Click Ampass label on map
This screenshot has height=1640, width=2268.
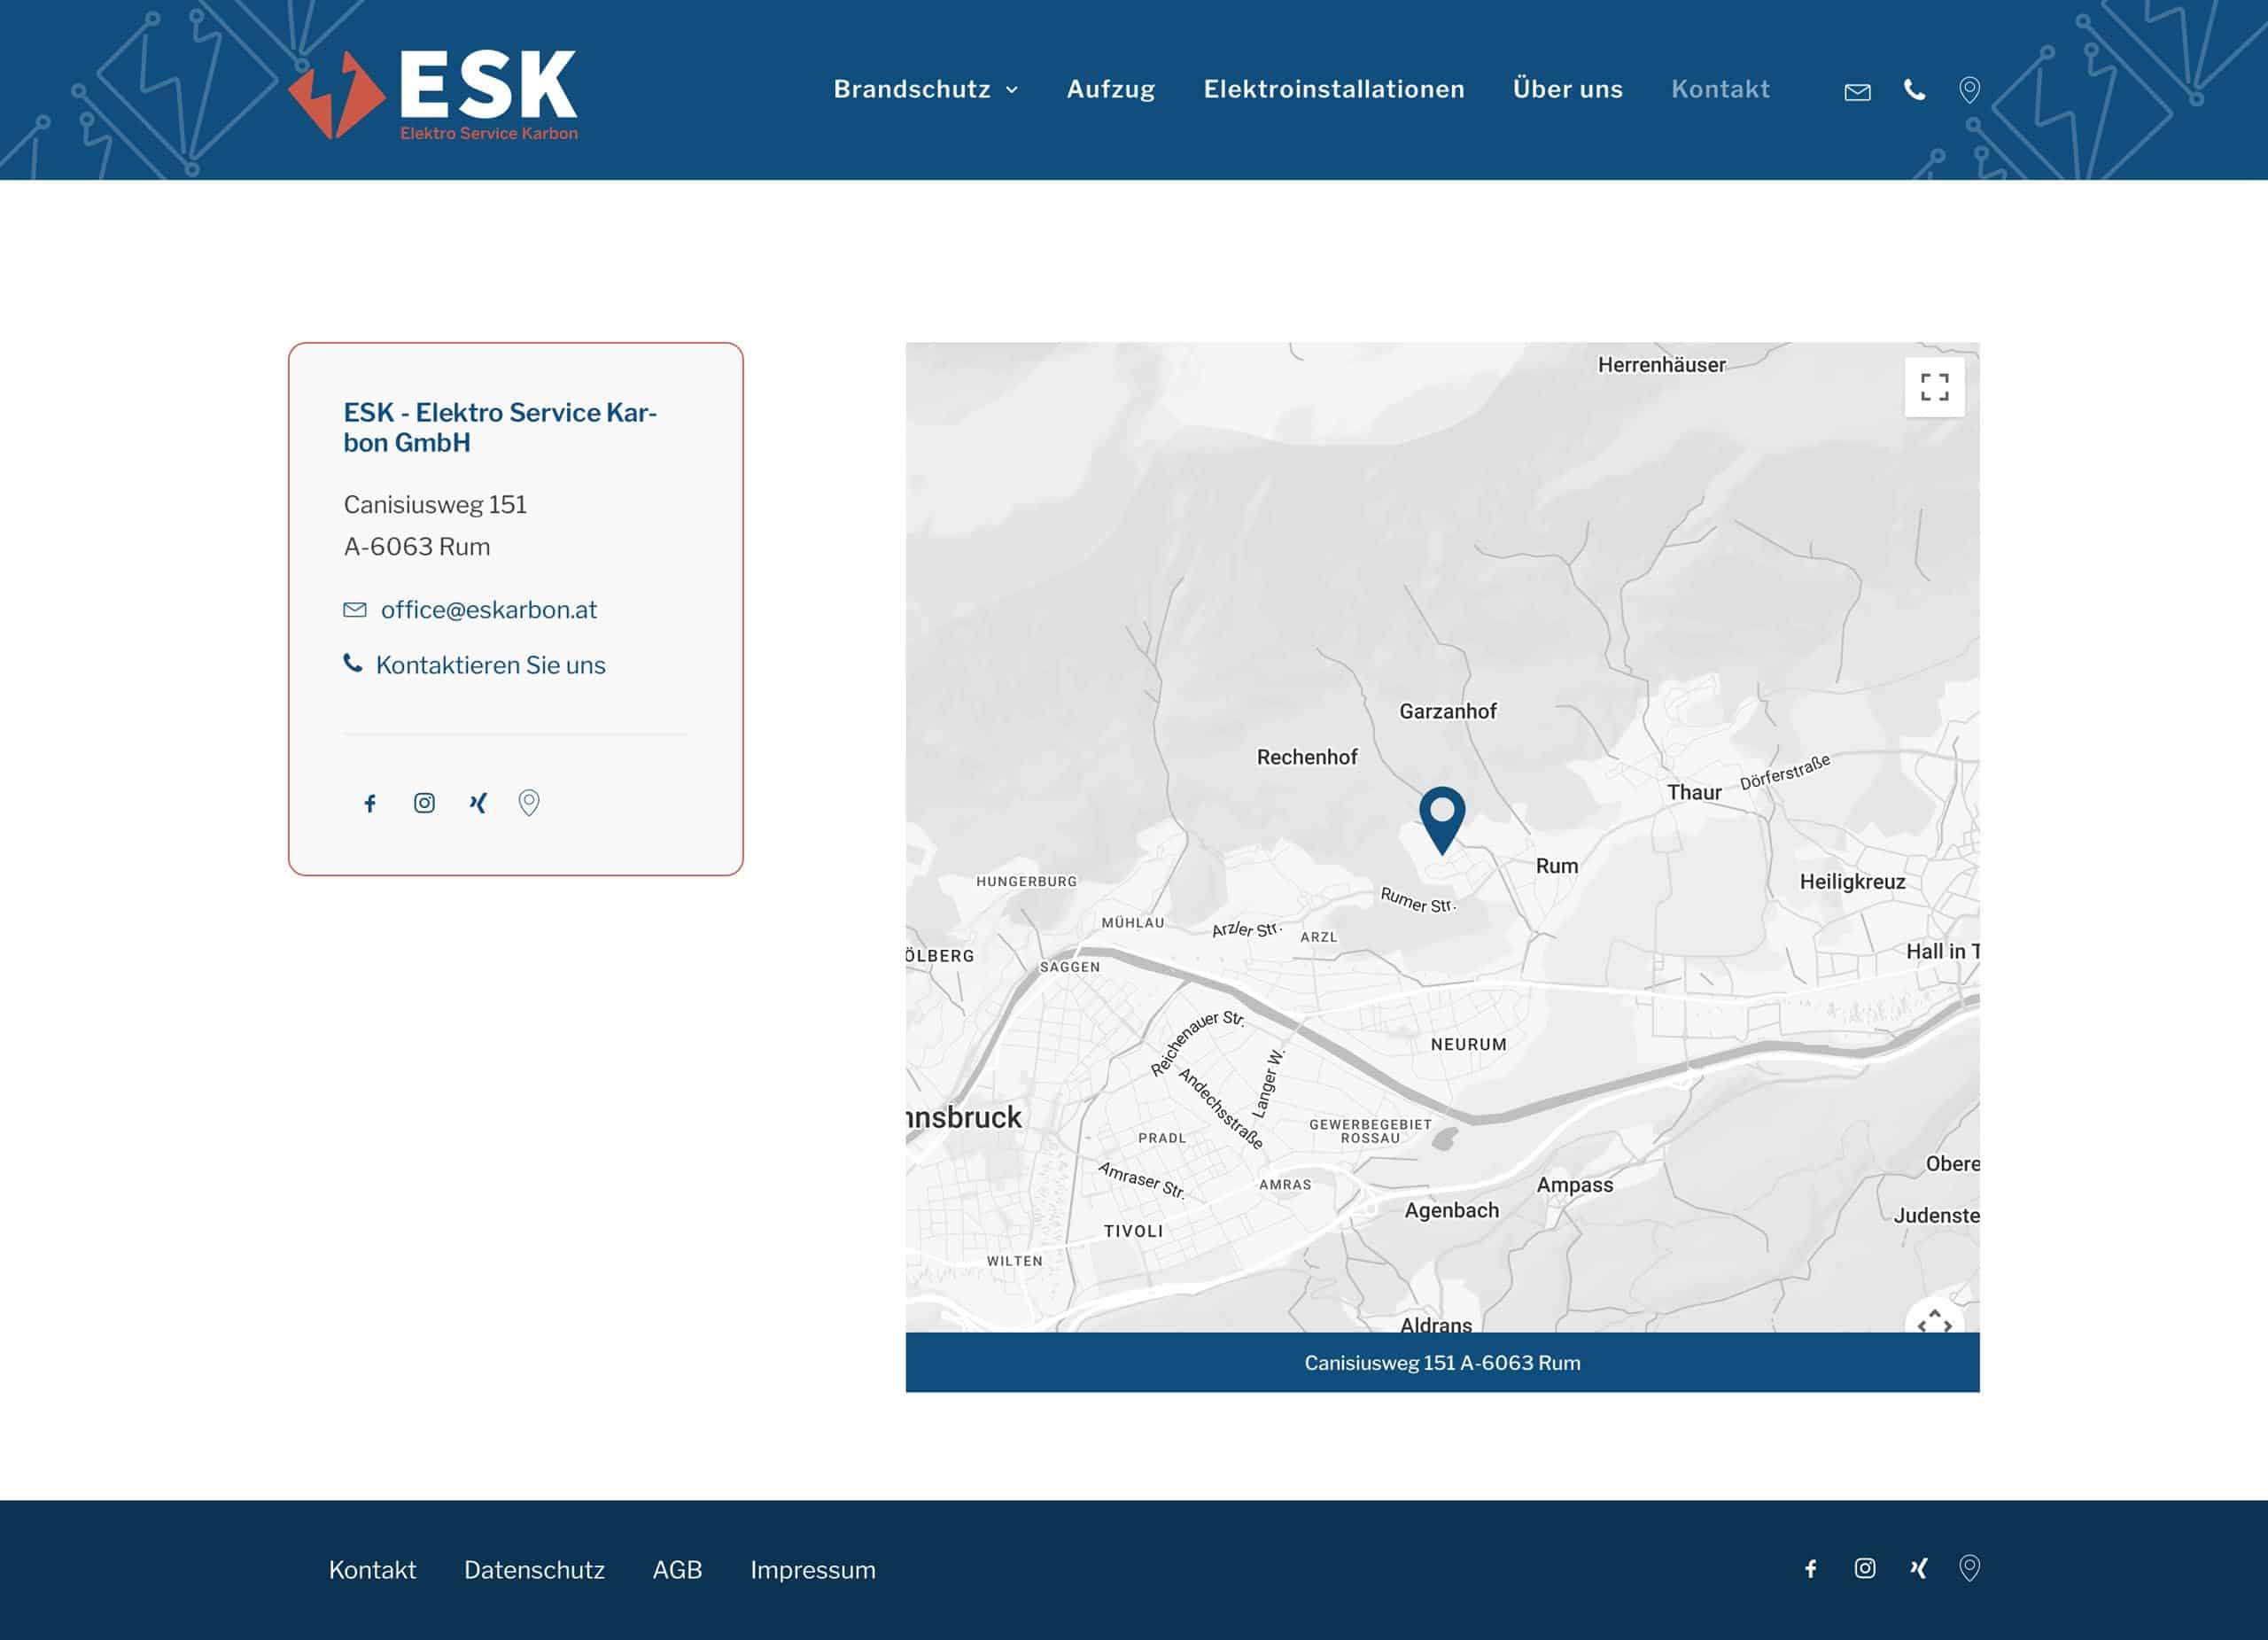(1574, 1185)
